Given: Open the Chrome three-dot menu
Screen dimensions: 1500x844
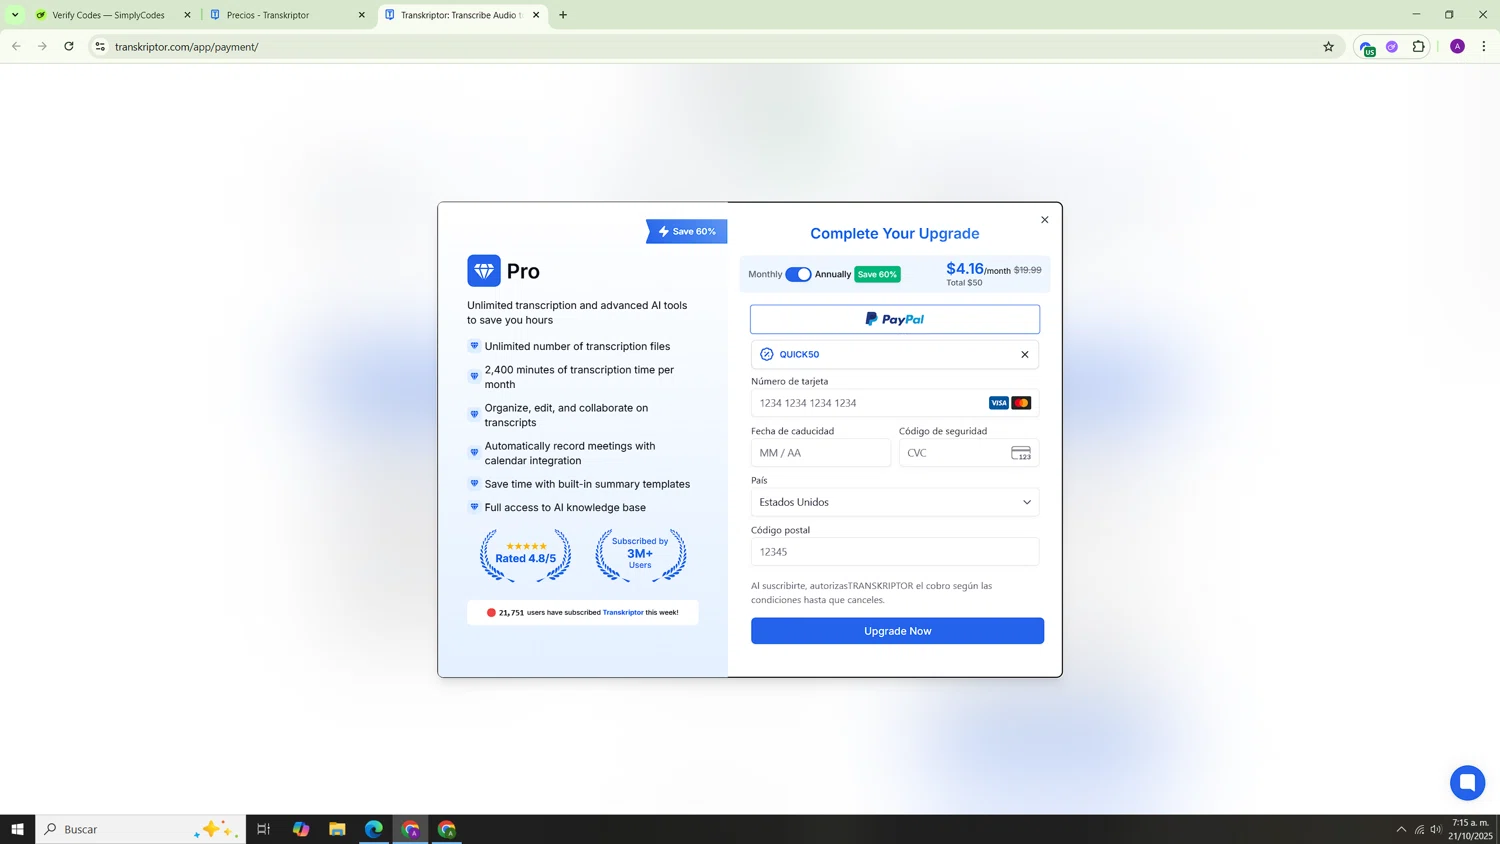Looking at the screenshot, I should 1484,46.
